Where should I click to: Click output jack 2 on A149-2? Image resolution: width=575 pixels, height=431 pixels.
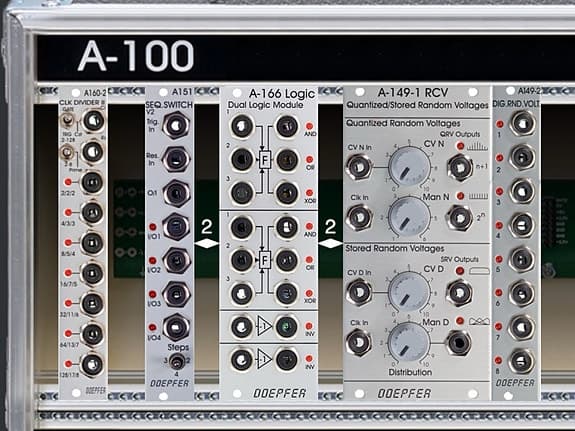click(x=522, y=157)
